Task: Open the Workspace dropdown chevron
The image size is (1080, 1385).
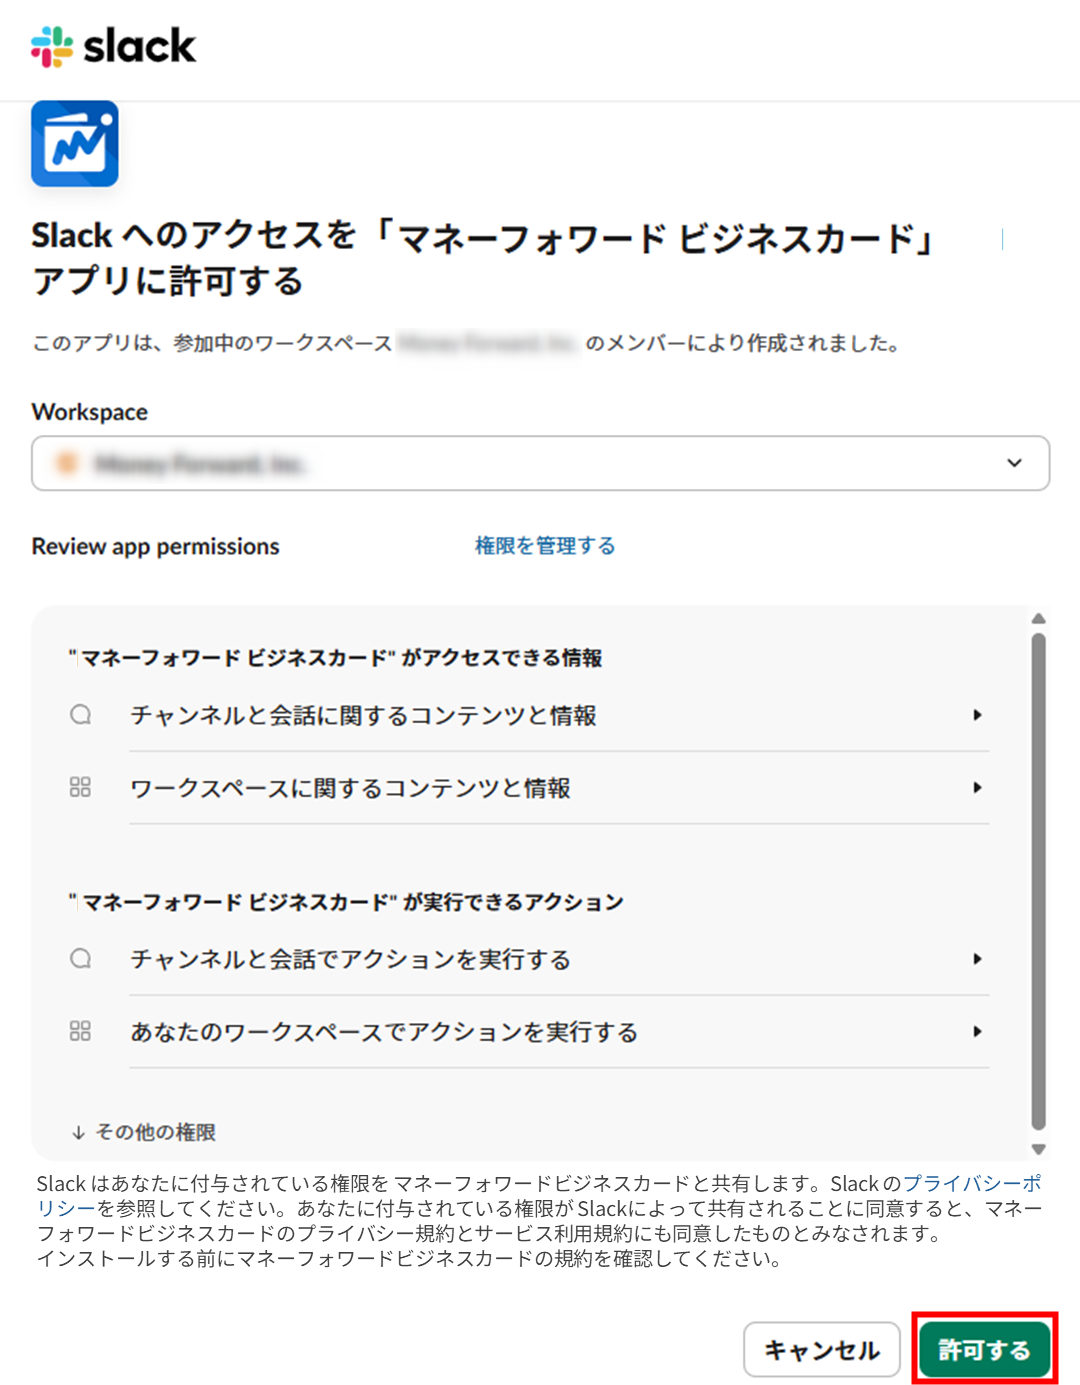Action: [1014, 463]
